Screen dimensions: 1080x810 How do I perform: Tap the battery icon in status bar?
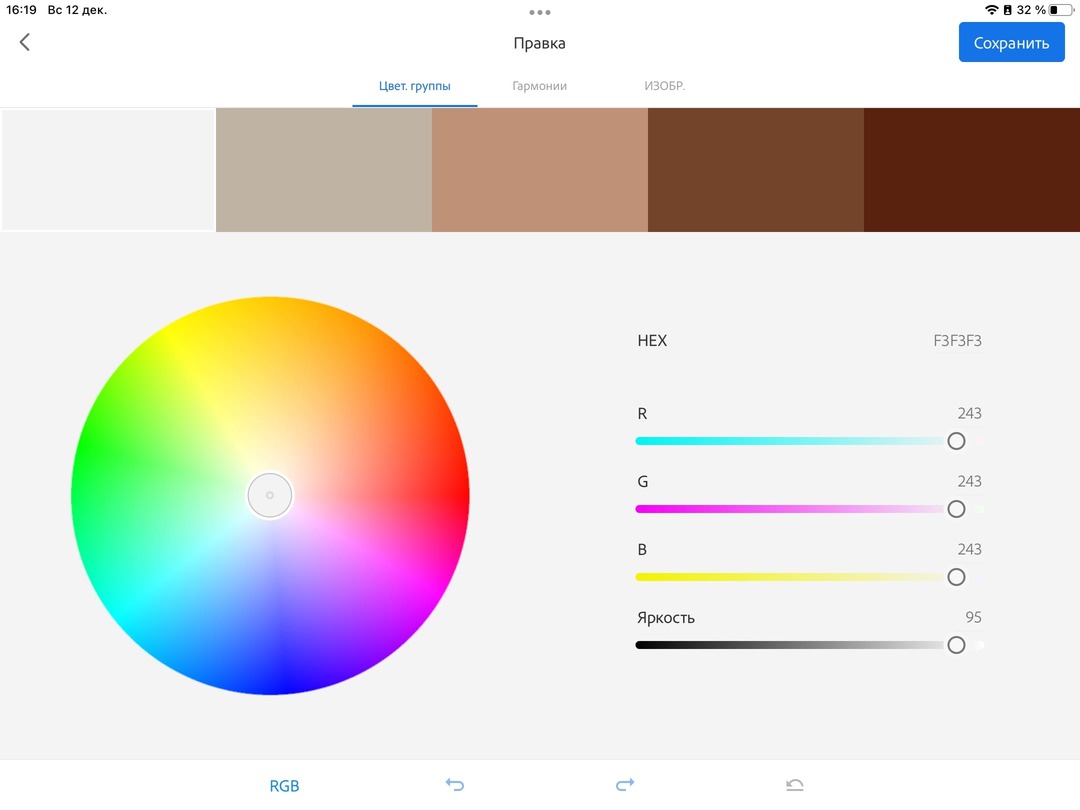tap(1059, 10)
